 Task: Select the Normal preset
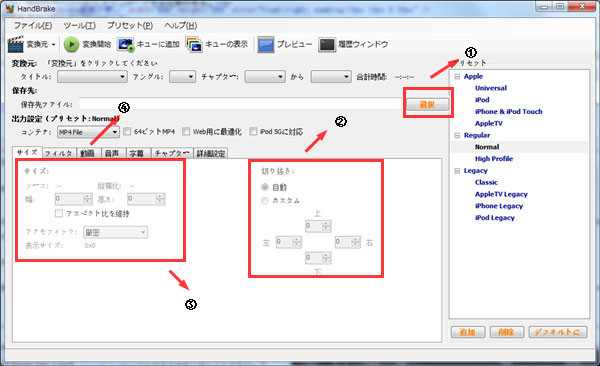487,147
